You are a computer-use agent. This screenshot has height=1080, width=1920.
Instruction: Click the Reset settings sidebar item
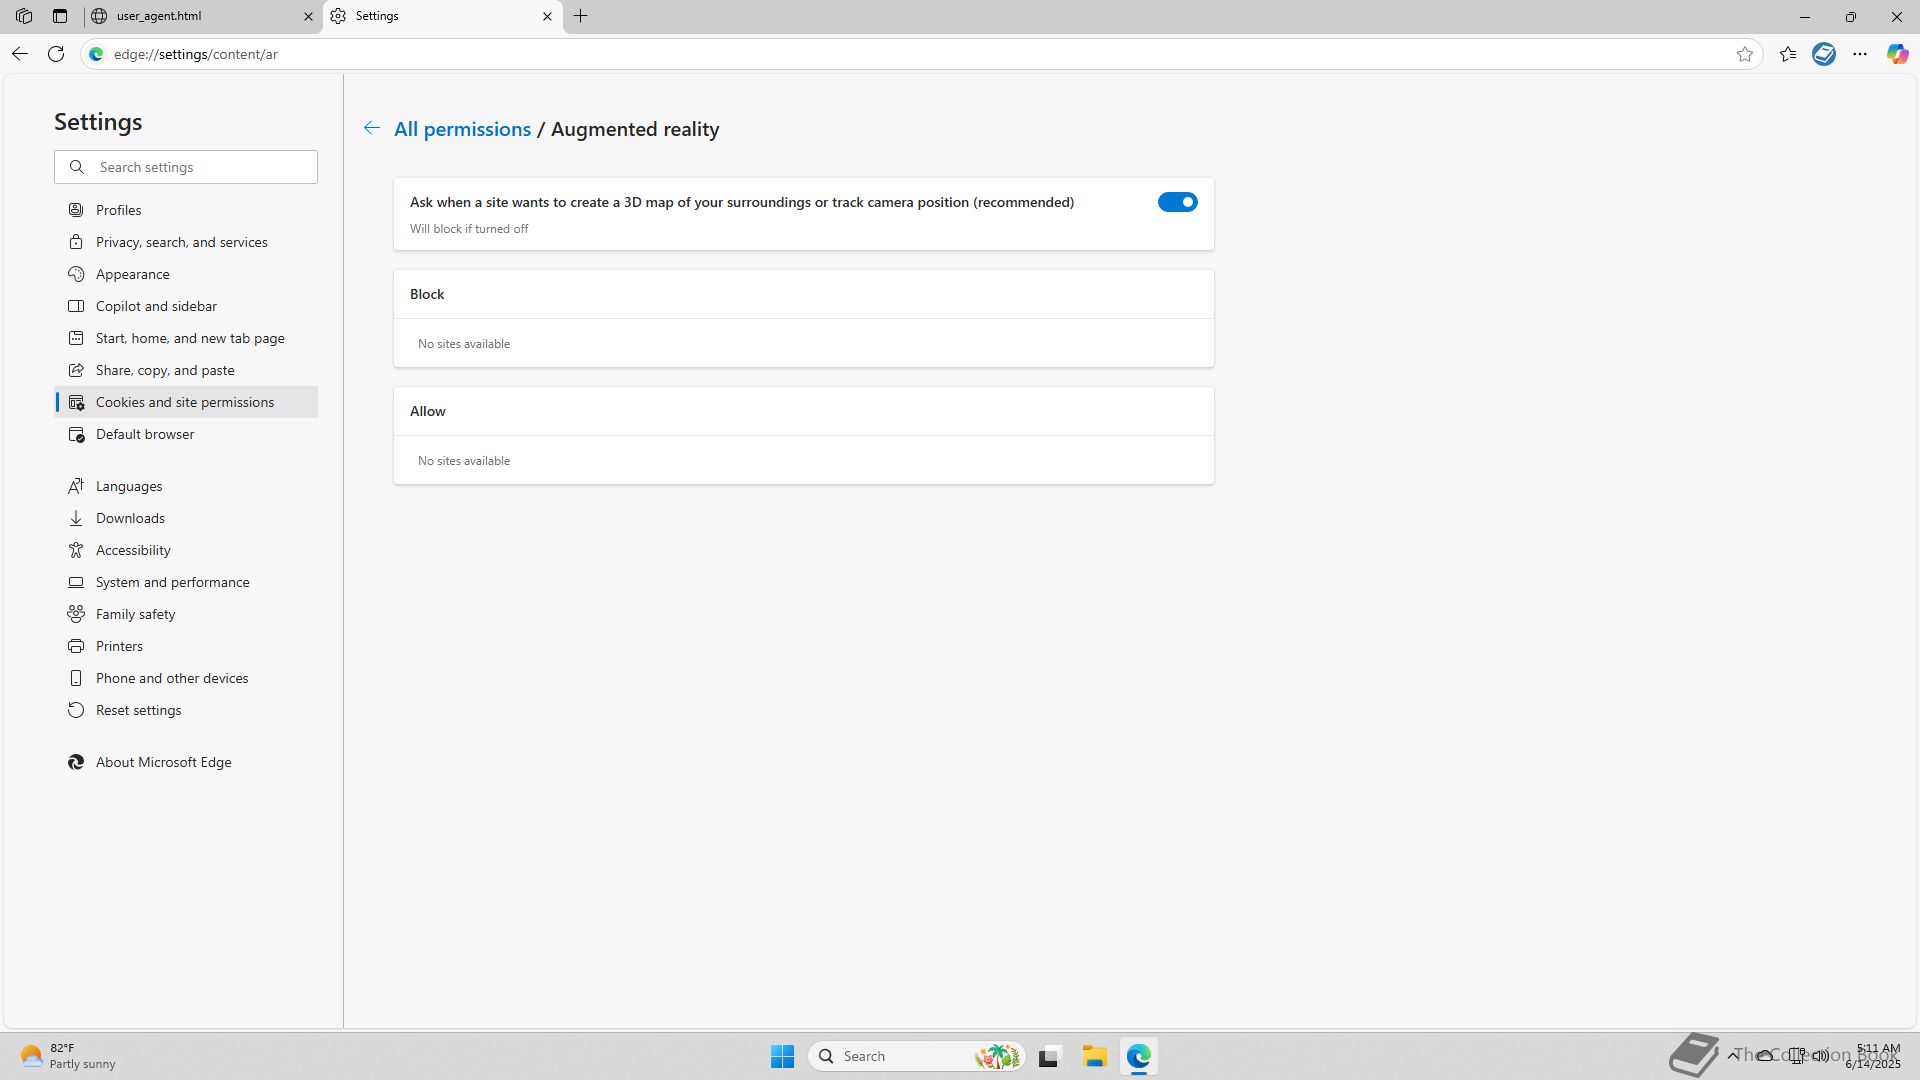[x=138, y=710]
